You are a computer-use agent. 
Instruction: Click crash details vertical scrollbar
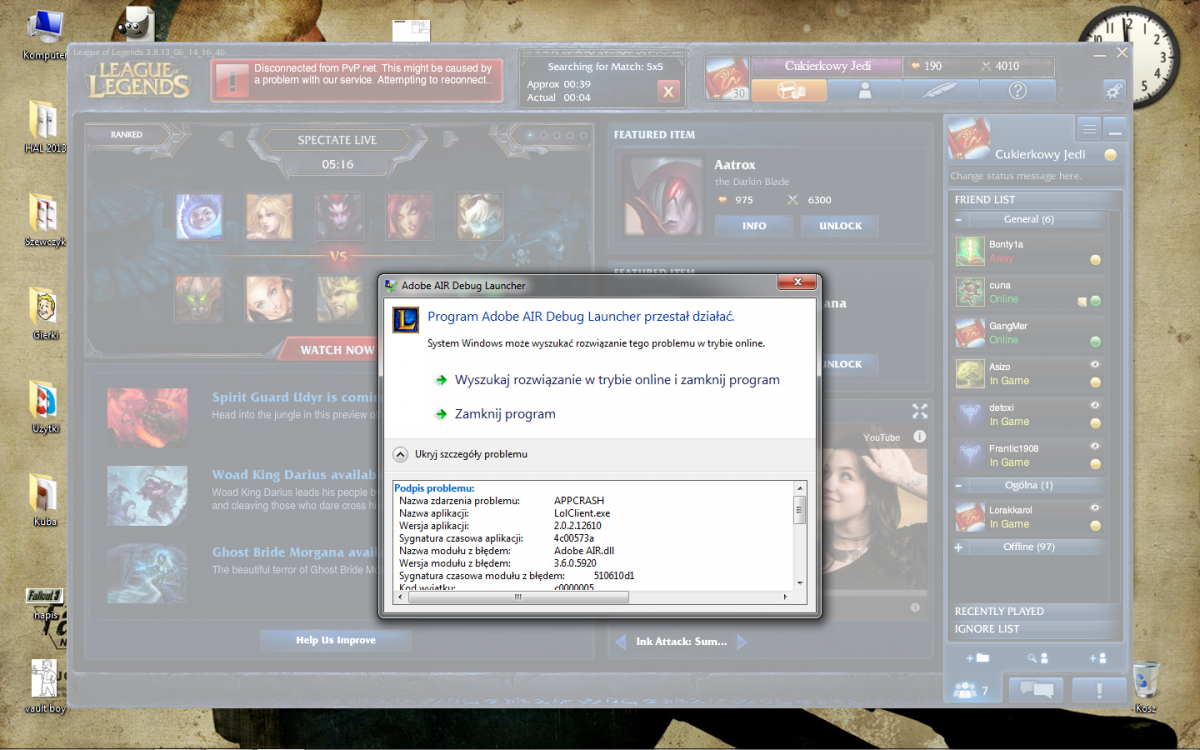pyautogui.click(x=799, y=536)
